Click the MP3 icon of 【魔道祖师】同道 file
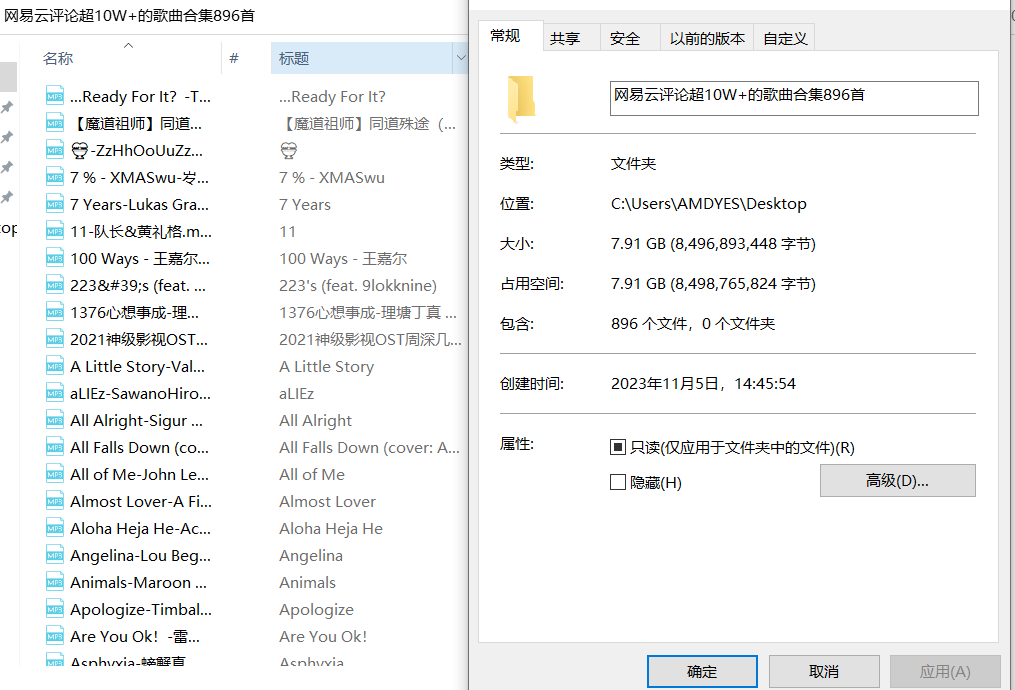1015x690 pixels. point(55,123)
